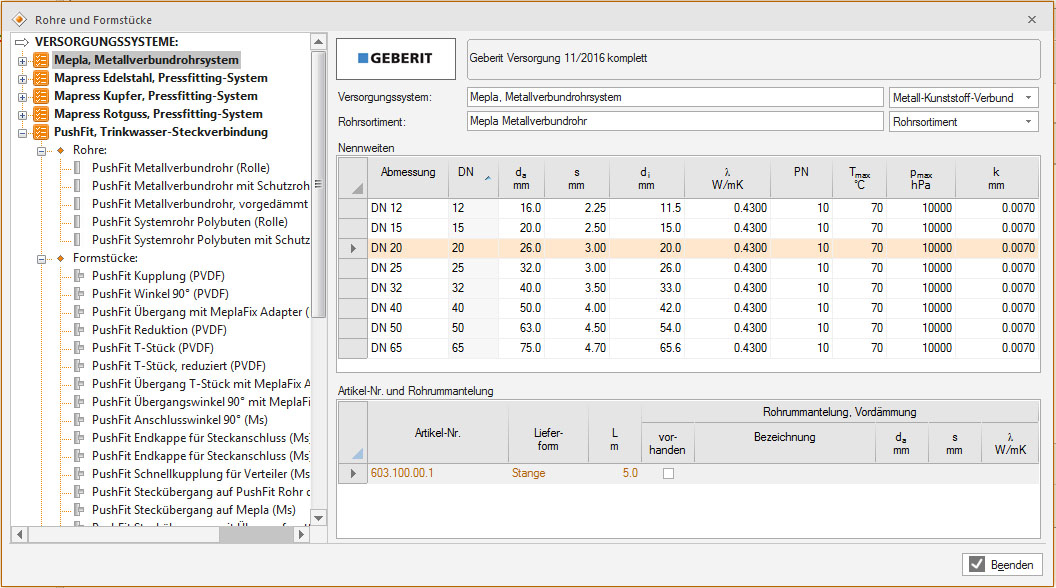Image resolution: width=1056 pixels, height=588 pixels.
Task: Click the tree's horizontal scrollbar right arrow
Action: pos(301,534)
